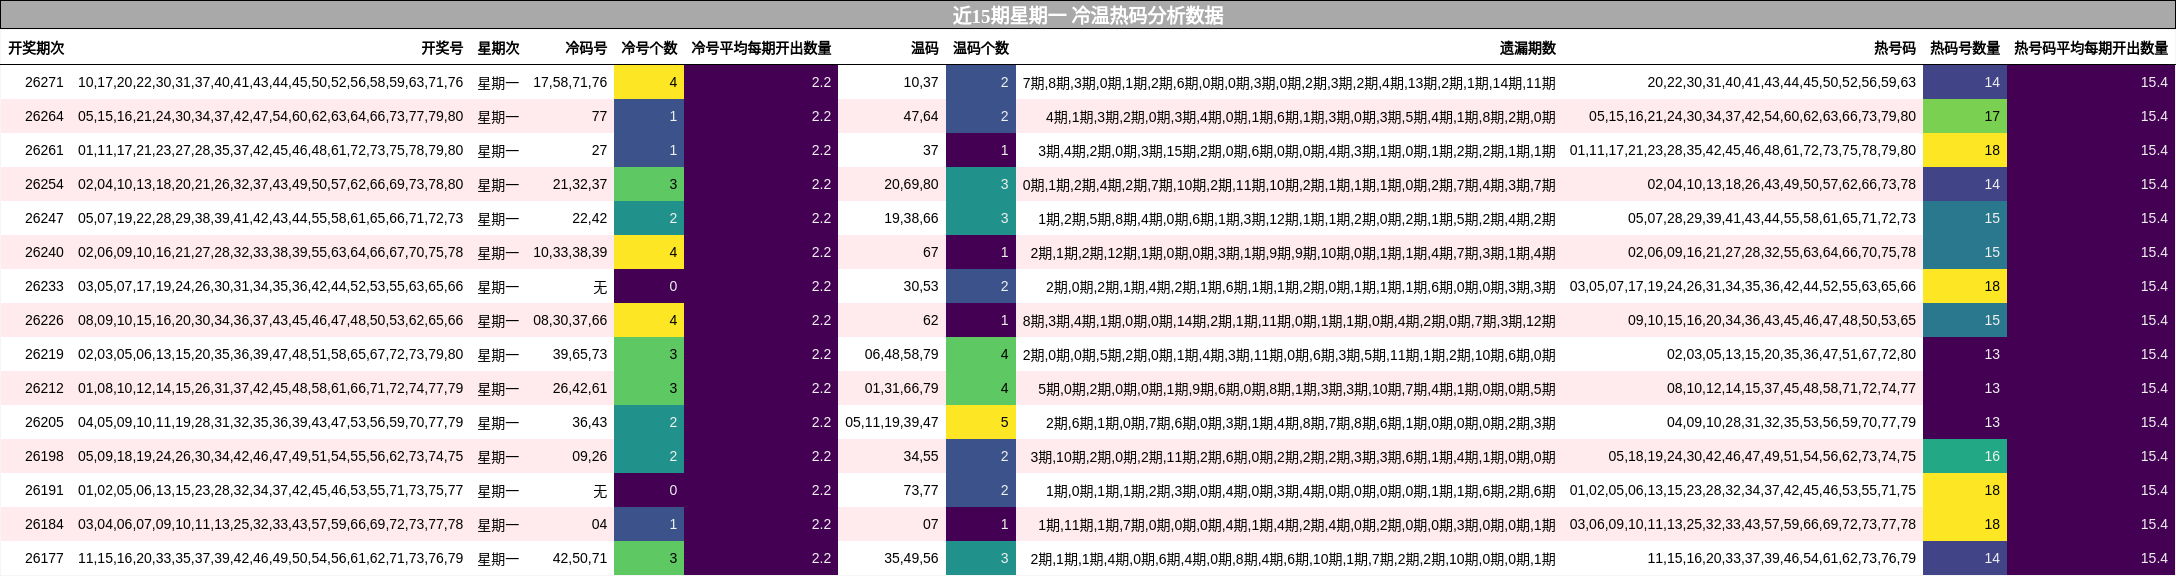Select warm code cell '01,31,66,79'
Viewport: 2176px width, 576px height.
point(902,388)
